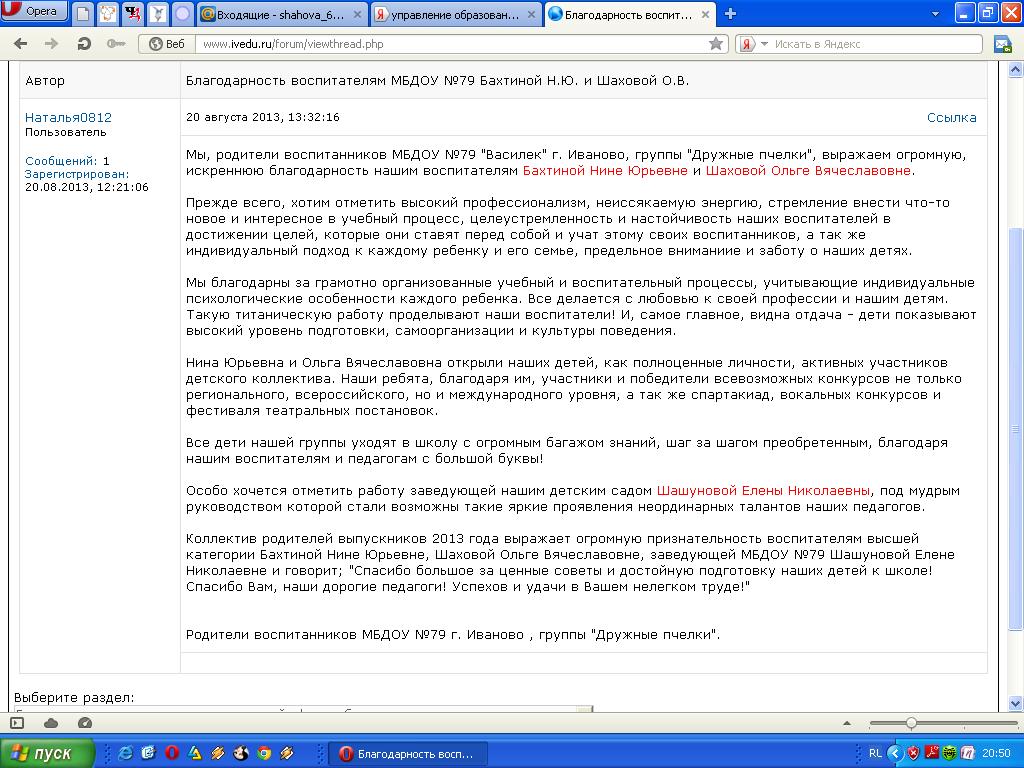Launch Opera from quick launch bar

pos(172,753)
